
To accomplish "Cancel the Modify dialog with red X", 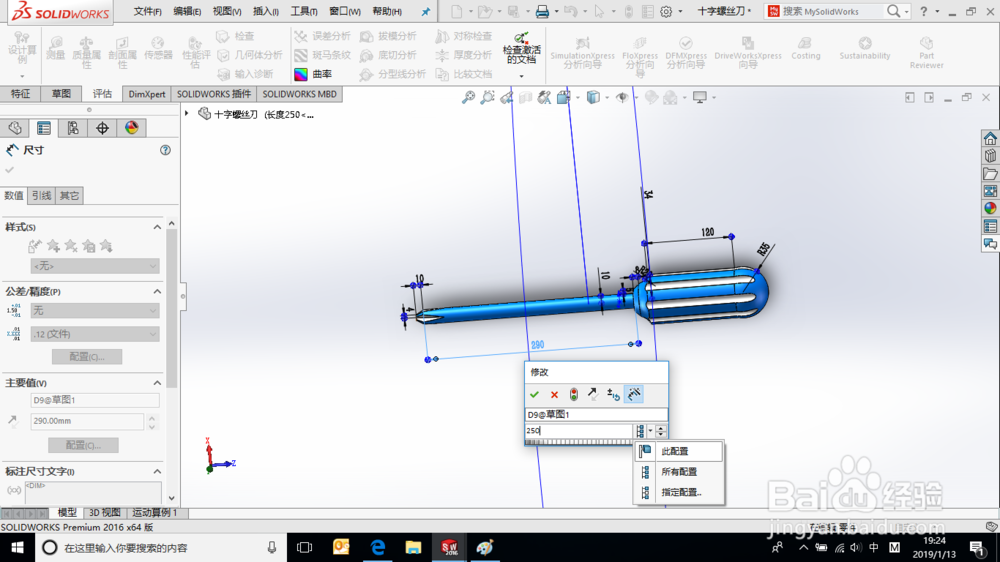I will 554,394.
